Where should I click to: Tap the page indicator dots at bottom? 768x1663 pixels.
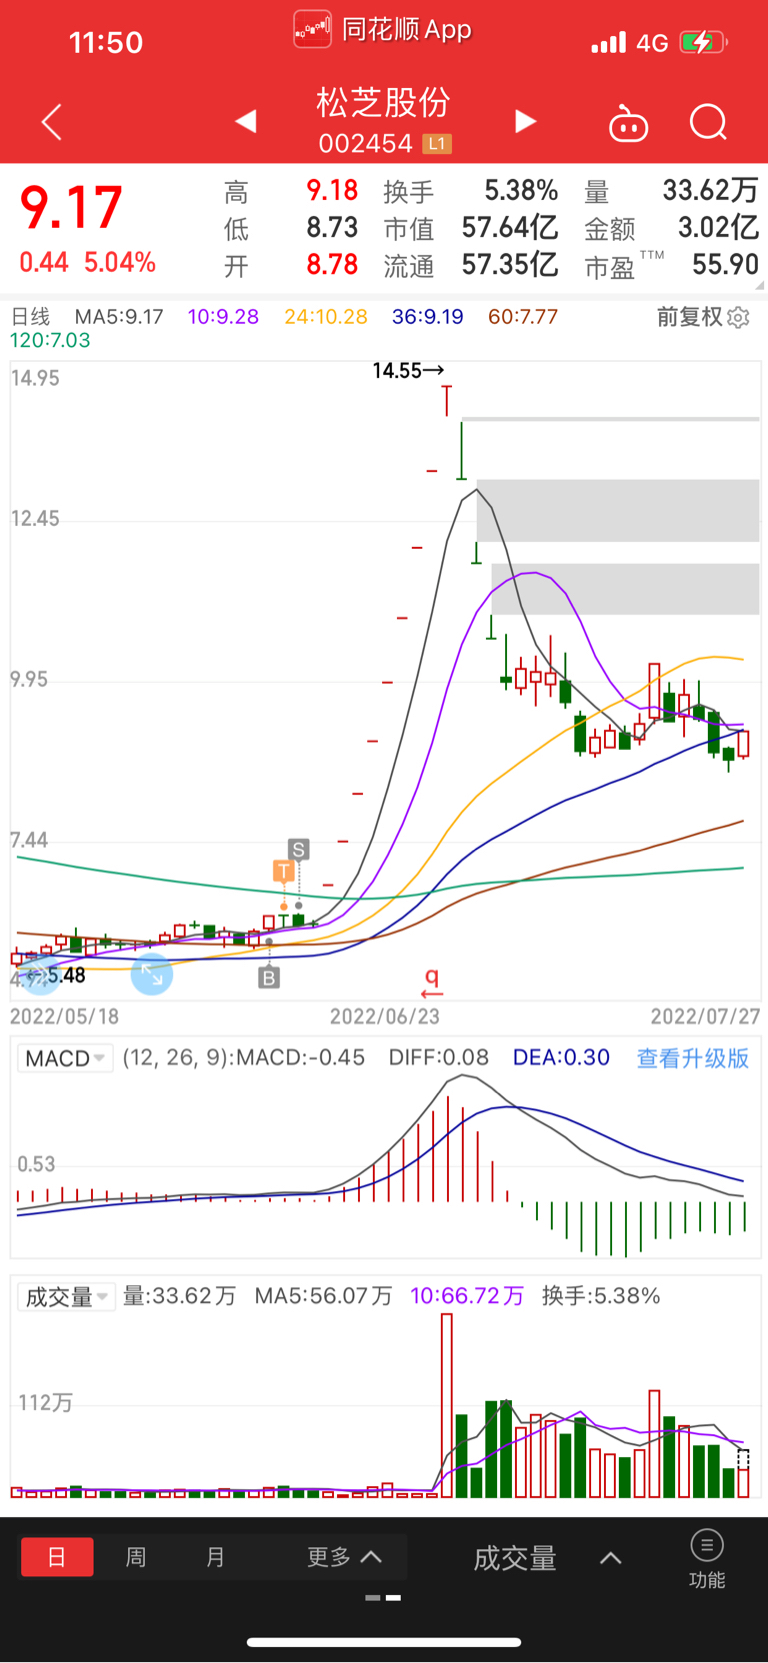[383, 1598]
